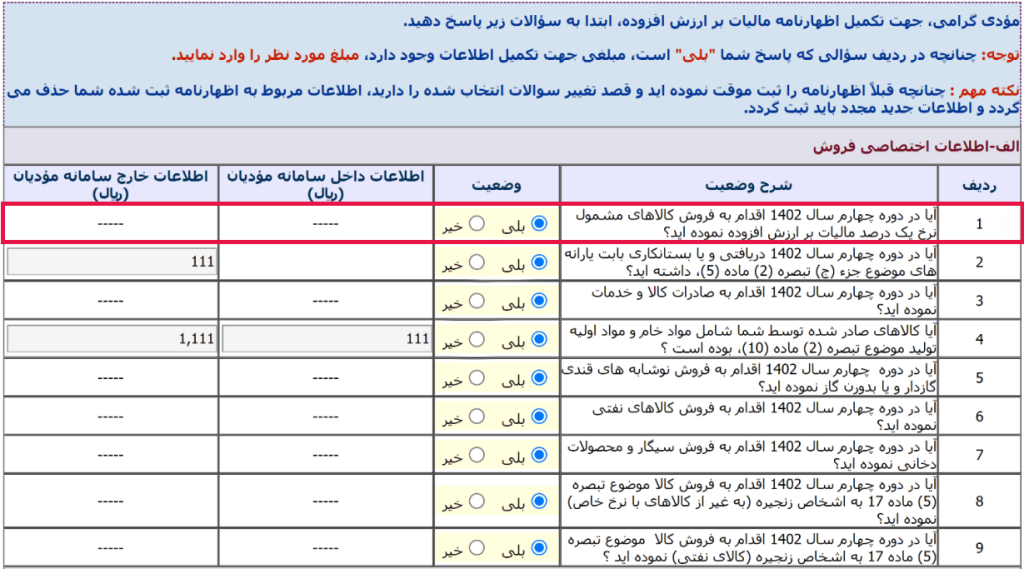Select خیر radio in row 7
The height and width of the screenshot is (569, 1024).
tap(477, 455)
